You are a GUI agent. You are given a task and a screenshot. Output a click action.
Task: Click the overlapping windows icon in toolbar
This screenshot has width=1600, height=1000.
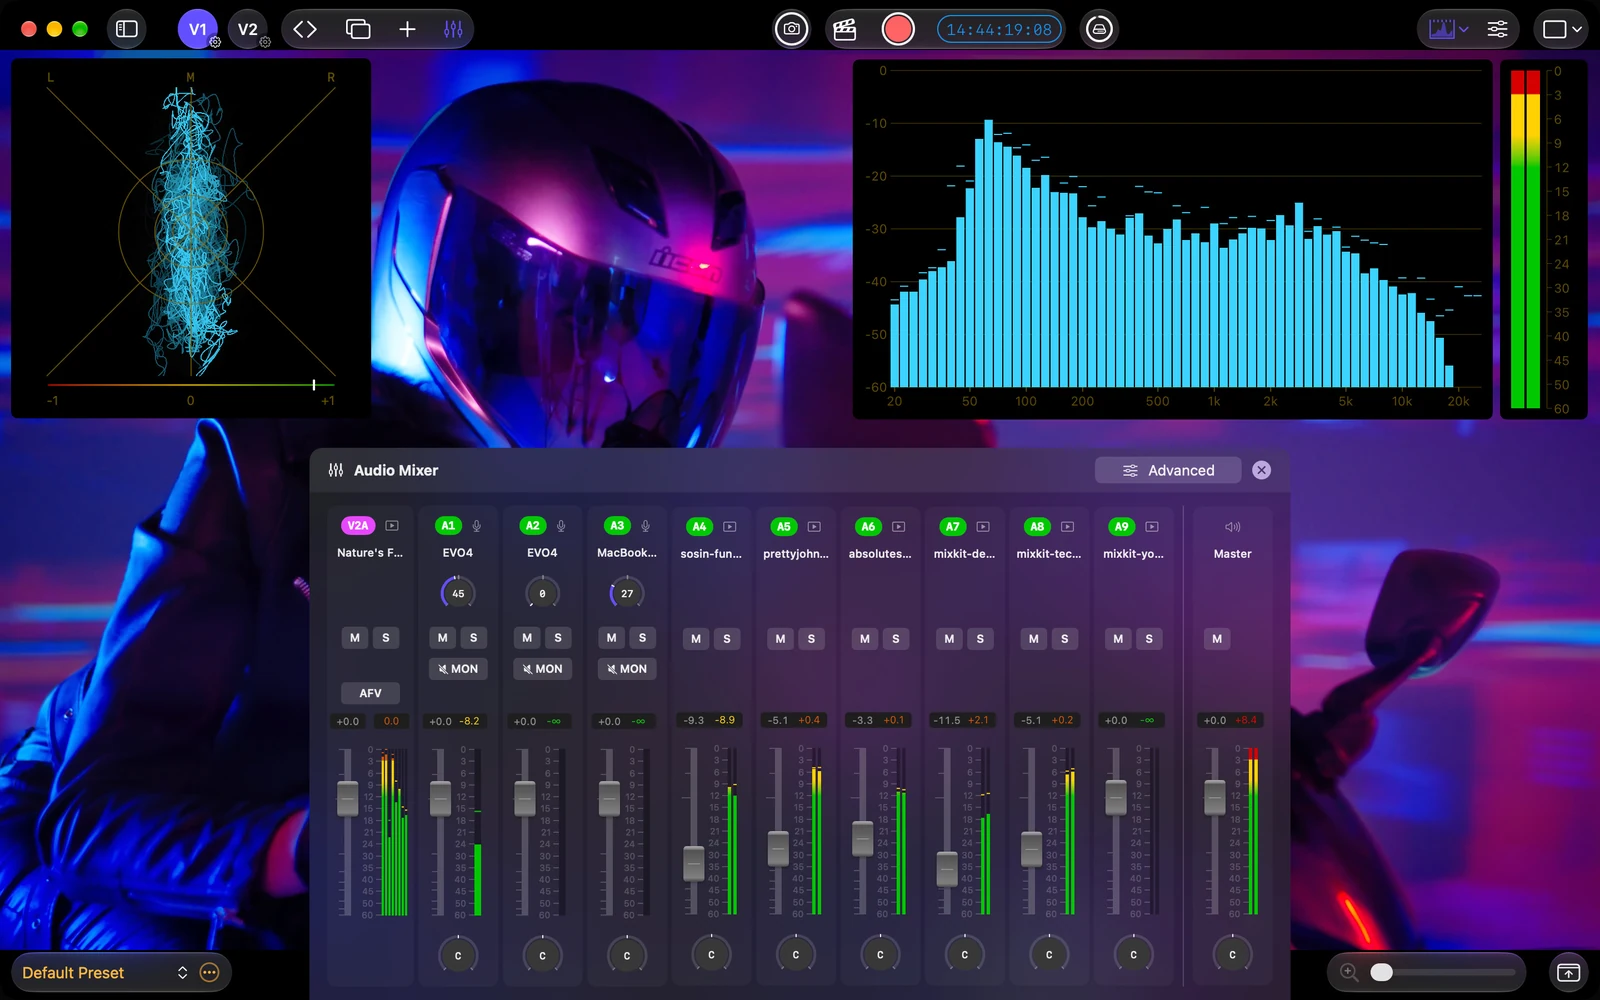(357, 29)
